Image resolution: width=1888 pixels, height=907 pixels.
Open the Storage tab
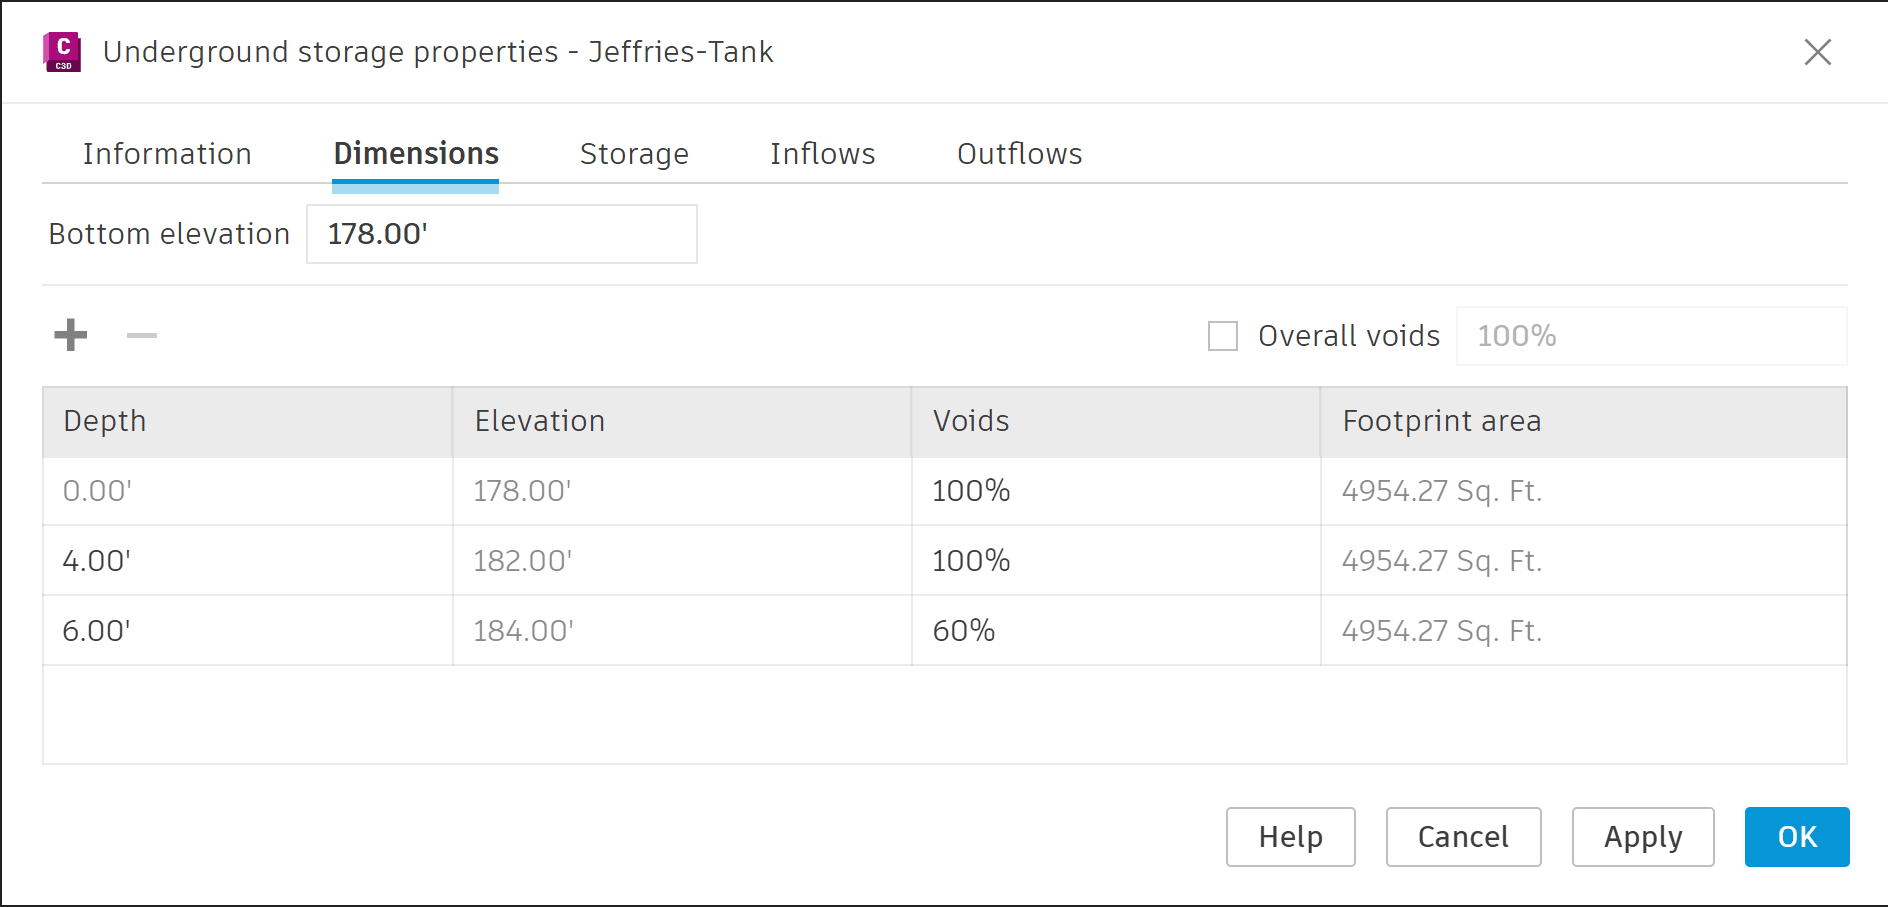point(634,154)
